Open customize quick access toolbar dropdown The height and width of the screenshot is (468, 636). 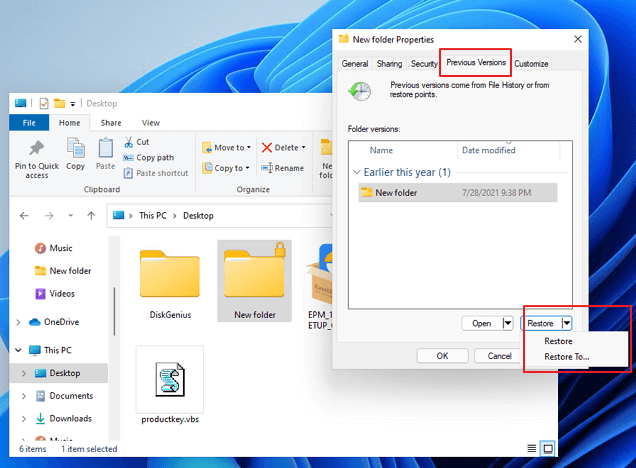73,104
